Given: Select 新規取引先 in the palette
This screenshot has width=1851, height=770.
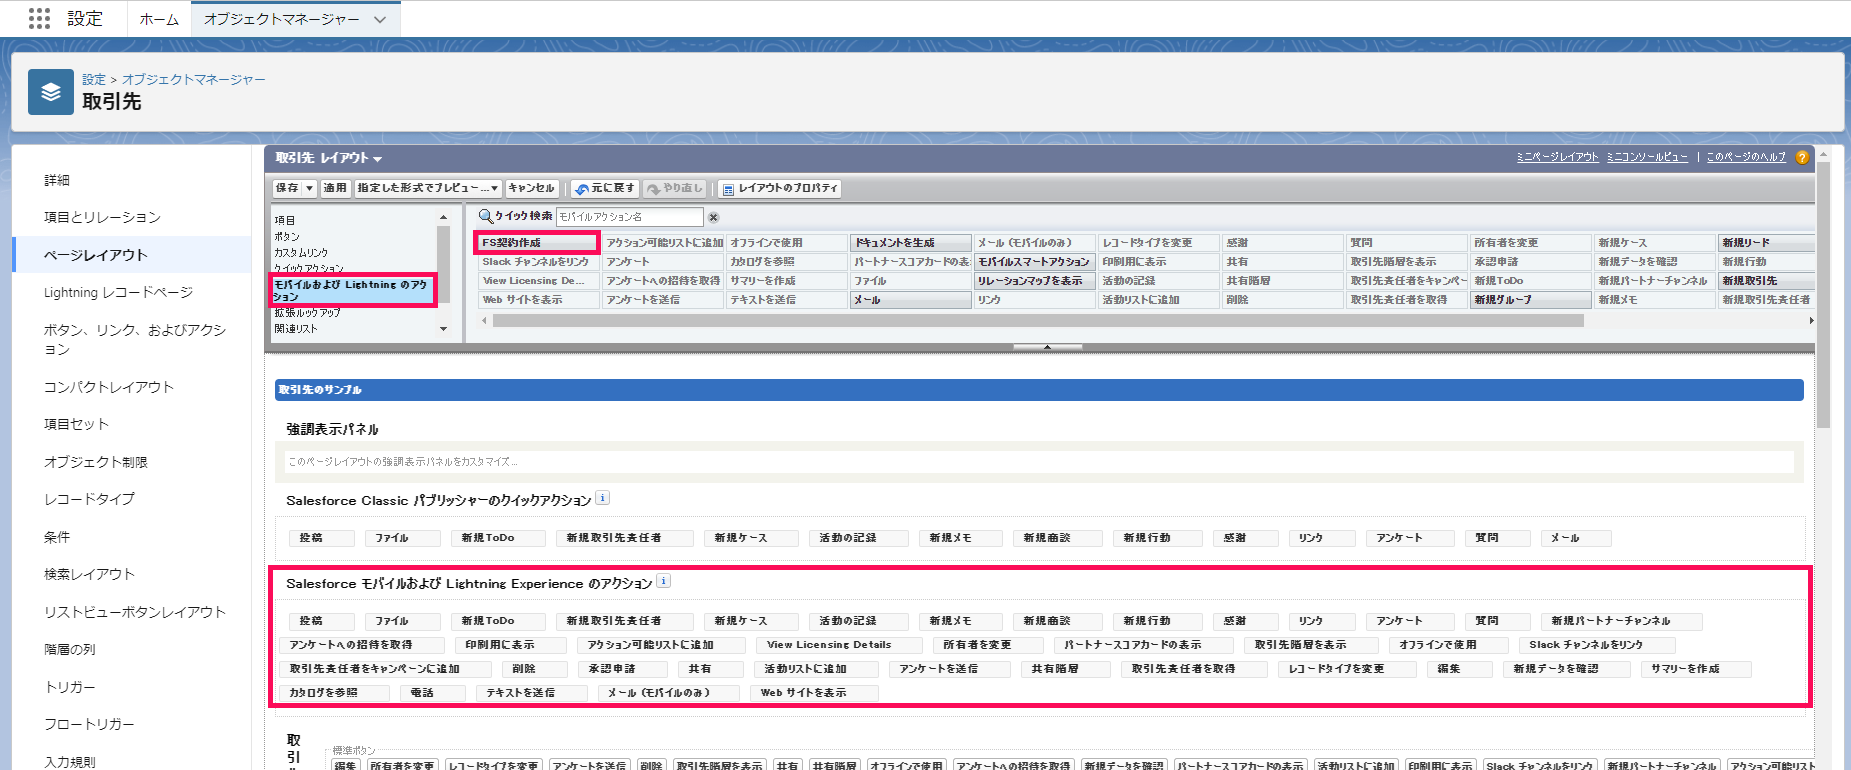Looking at the screenshot, I should [x=1767, y=281].
